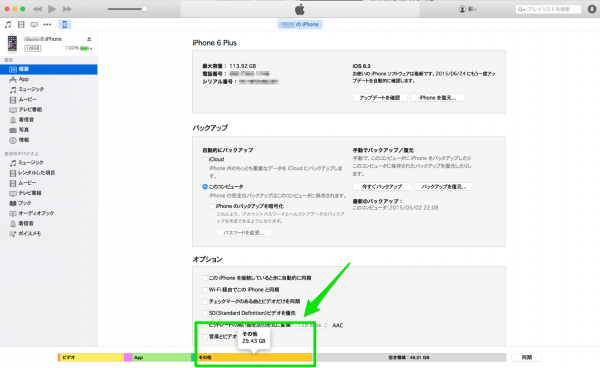Open ムービー under the 設定 section

coord(49,99)
